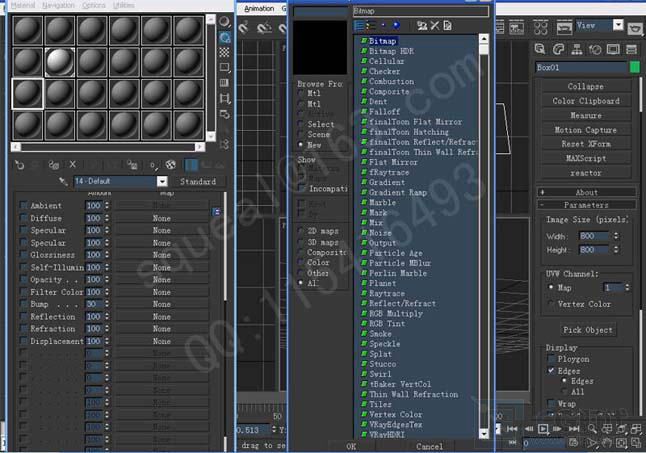The width and height of the screenshot is (646, 453).
Task: Click the Sample UV Tiling icon
Action: point(225,68)
